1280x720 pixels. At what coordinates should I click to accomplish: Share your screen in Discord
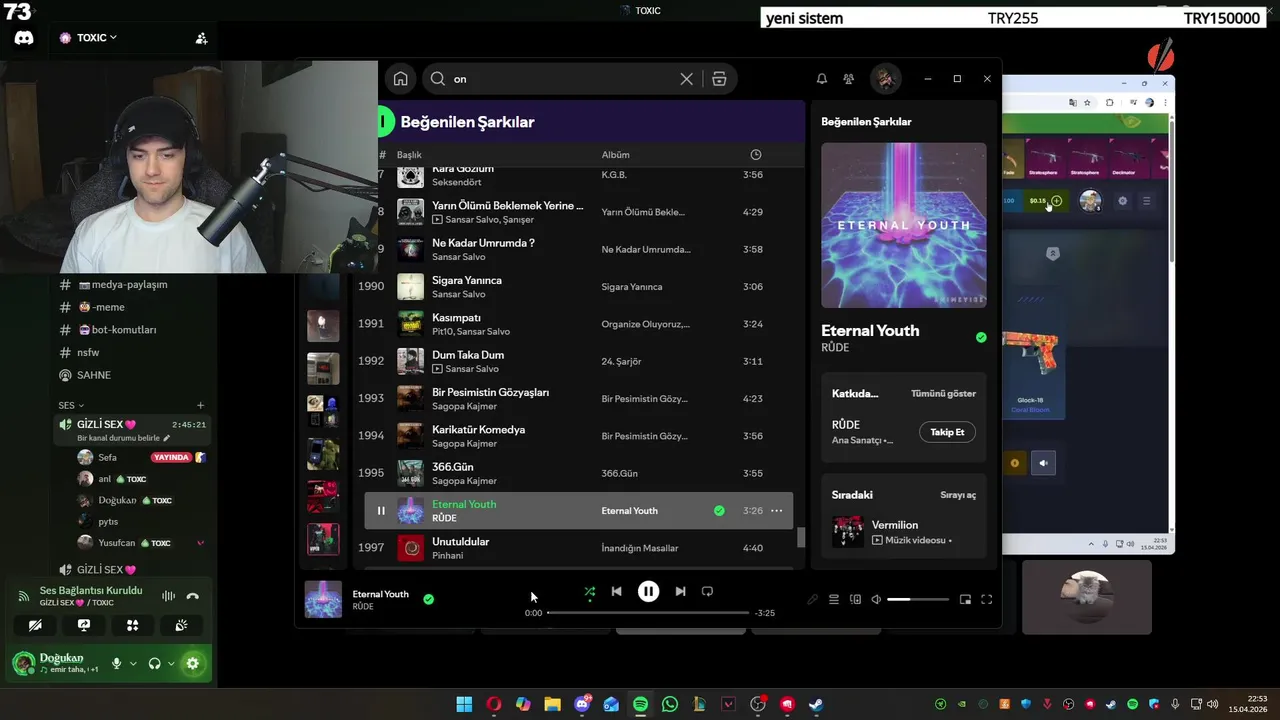click(x=84, y=625)
